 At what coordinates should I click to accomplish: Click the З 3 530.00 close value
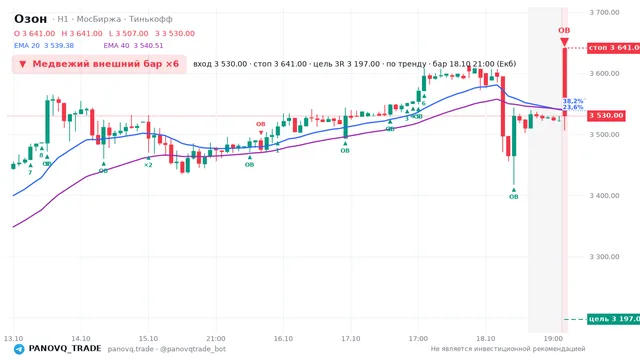(175, 33)
